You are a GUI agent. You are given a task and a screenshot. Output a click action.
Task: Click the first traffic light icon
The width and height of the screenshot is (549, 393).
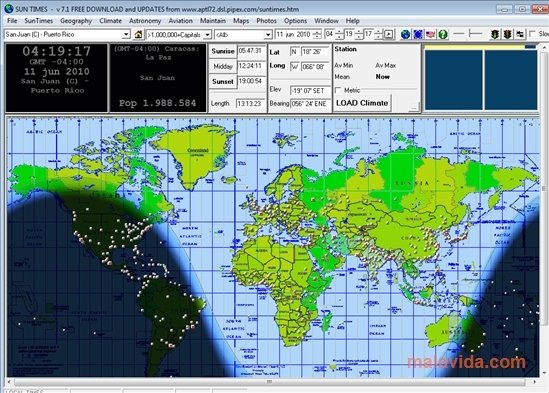tap(495, 34)
